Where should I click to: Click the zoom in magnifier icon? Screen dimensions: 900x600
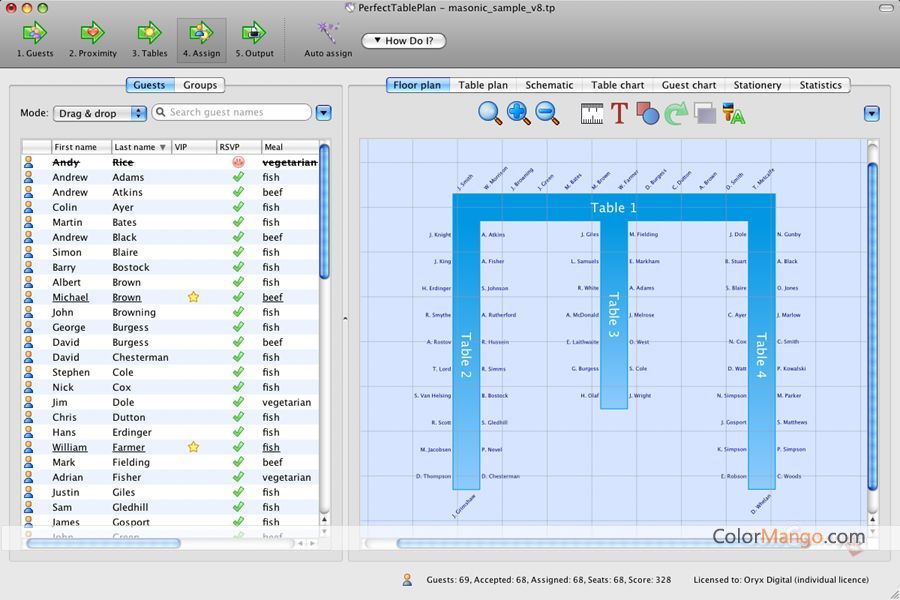click(x=519, y=113)
